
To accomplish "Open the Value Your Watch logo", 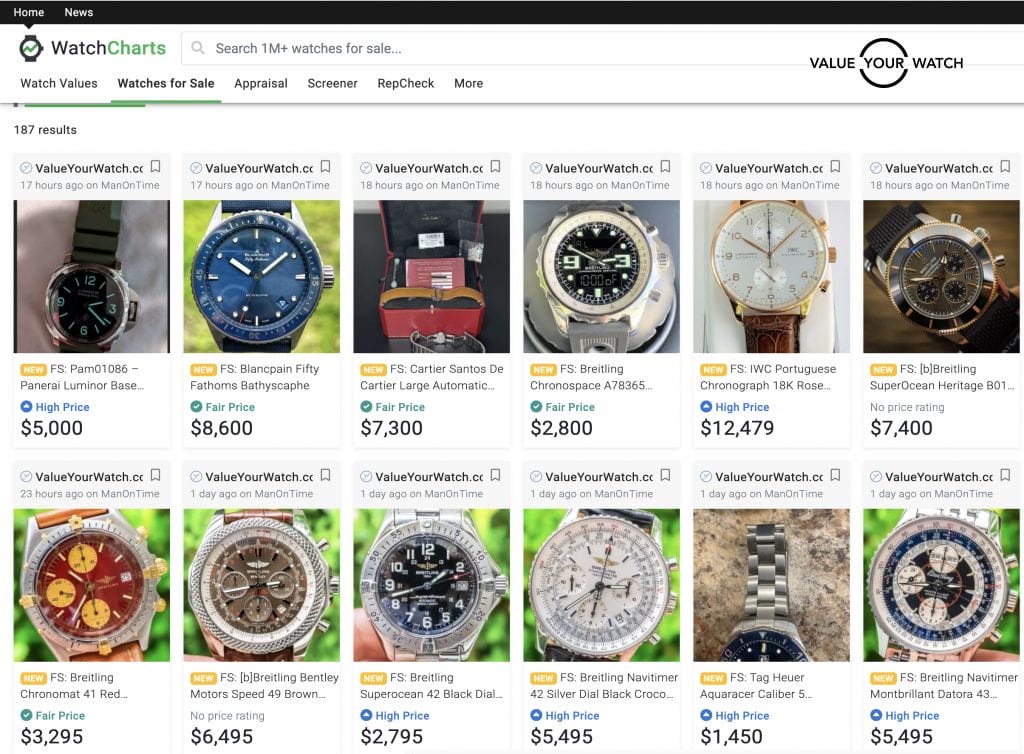I will tap(885, 62).
